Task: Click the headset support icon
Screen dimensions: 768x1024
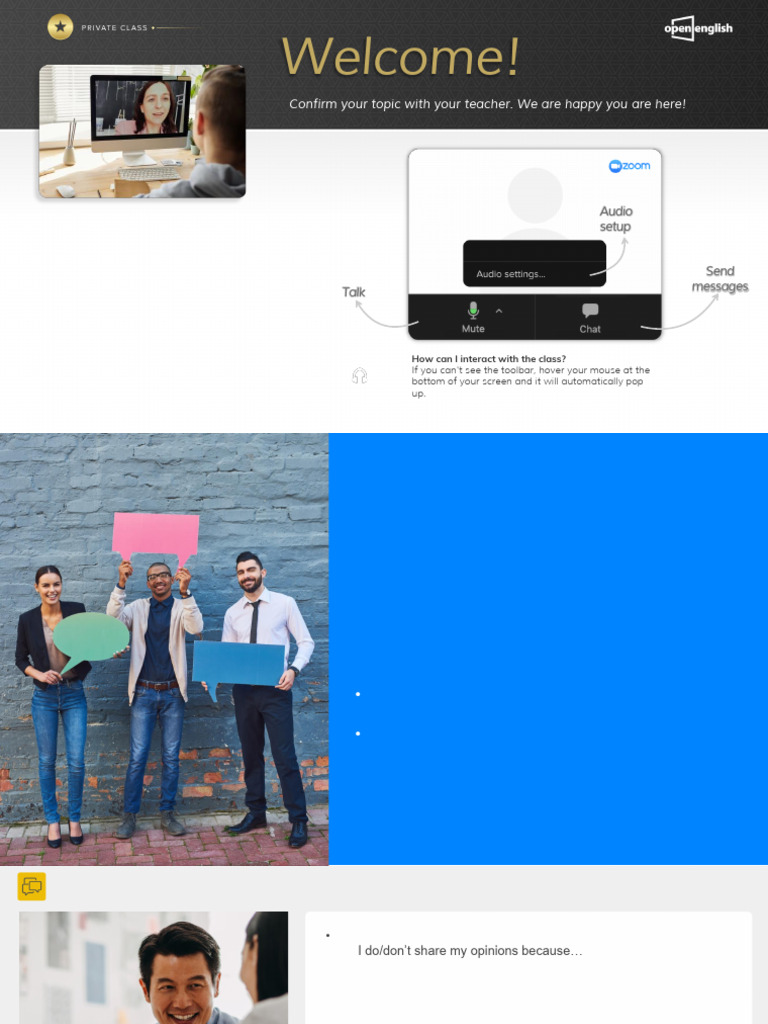Action: [360, 376]
